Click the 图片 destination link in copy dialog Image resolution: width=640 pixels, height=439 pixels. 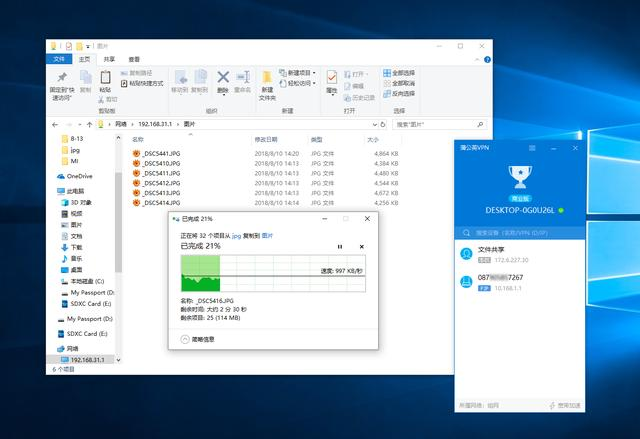pos(267,236)
